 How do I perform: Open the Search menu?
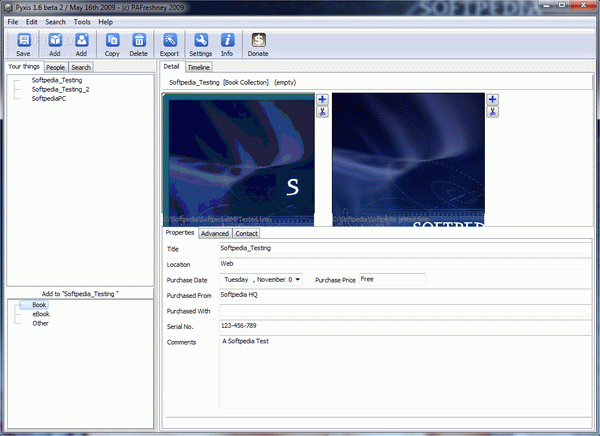point(55,22)
